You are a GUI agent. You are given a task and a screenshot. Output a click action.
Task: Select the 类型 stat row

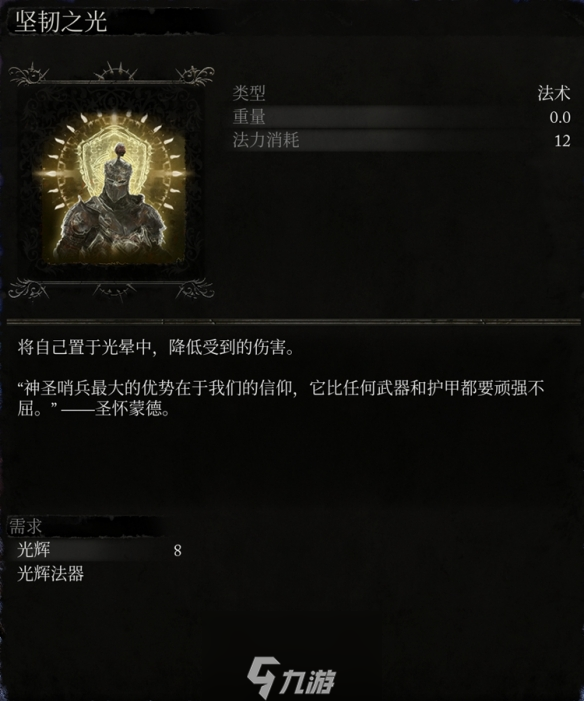[401, 93]
